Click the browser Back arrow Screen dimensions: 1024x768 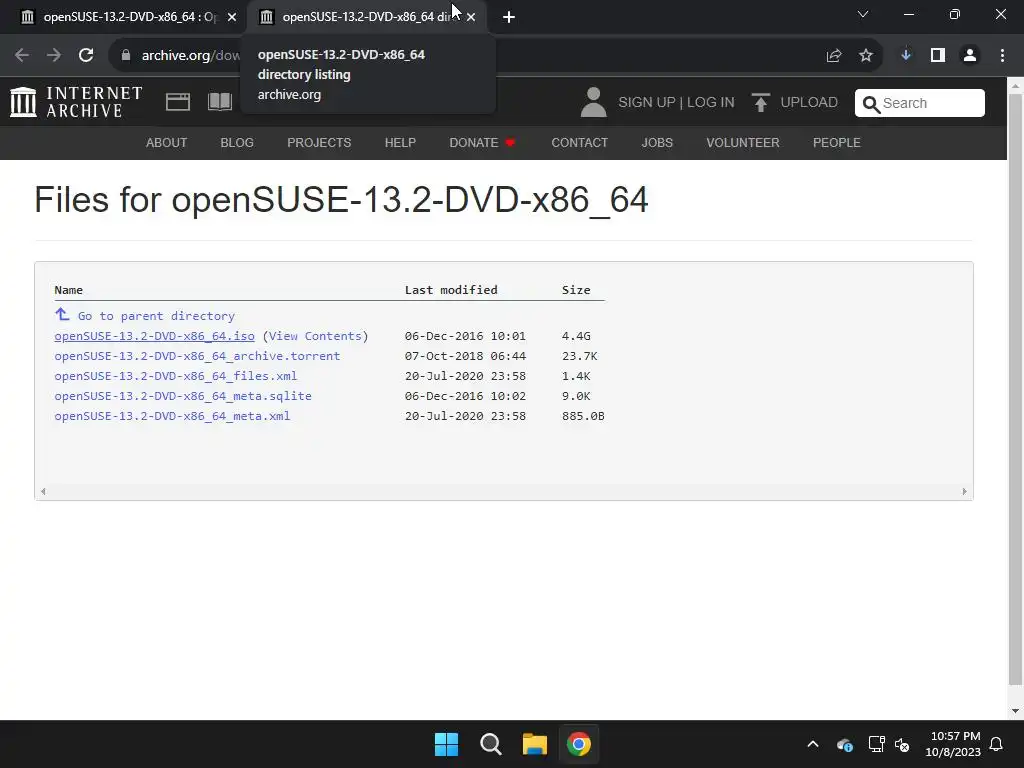click(x=22, y=56)
